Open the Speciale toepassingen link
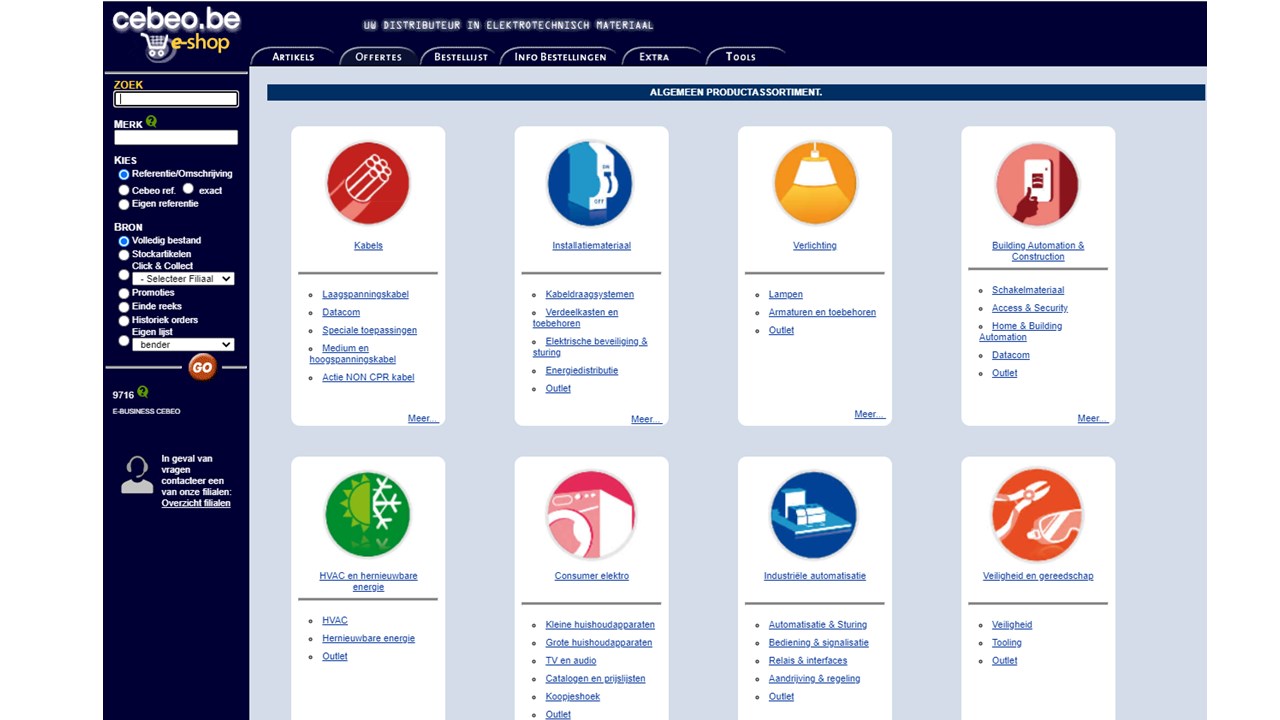 [x=369, y=330]
